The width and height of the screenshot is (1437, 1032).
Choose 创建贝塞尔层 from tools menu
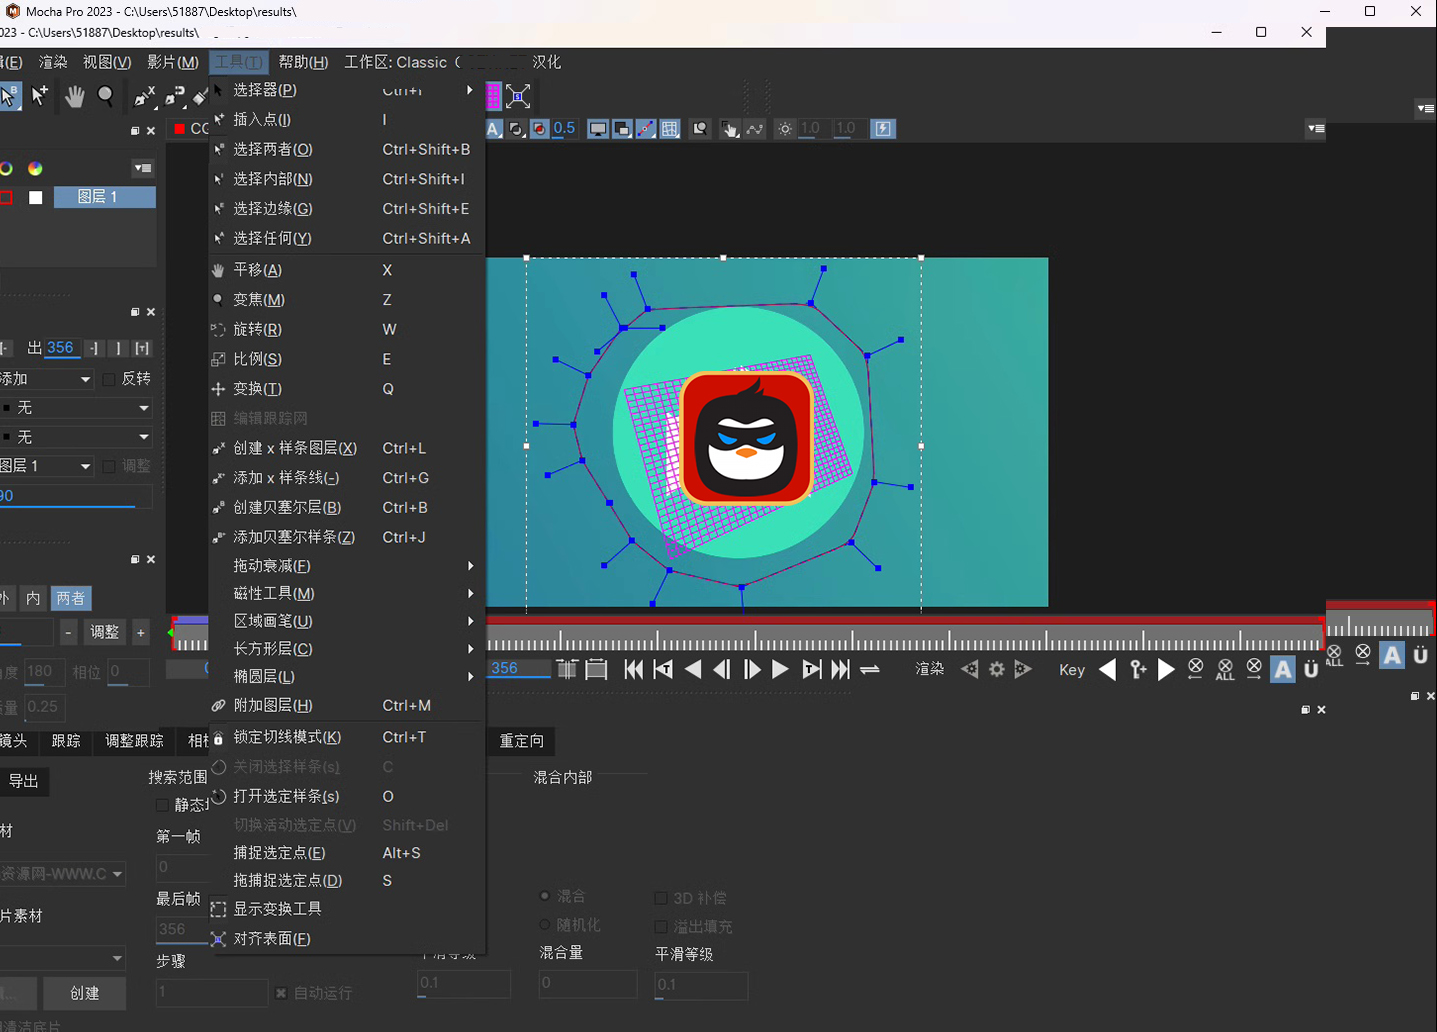(347, 508)
